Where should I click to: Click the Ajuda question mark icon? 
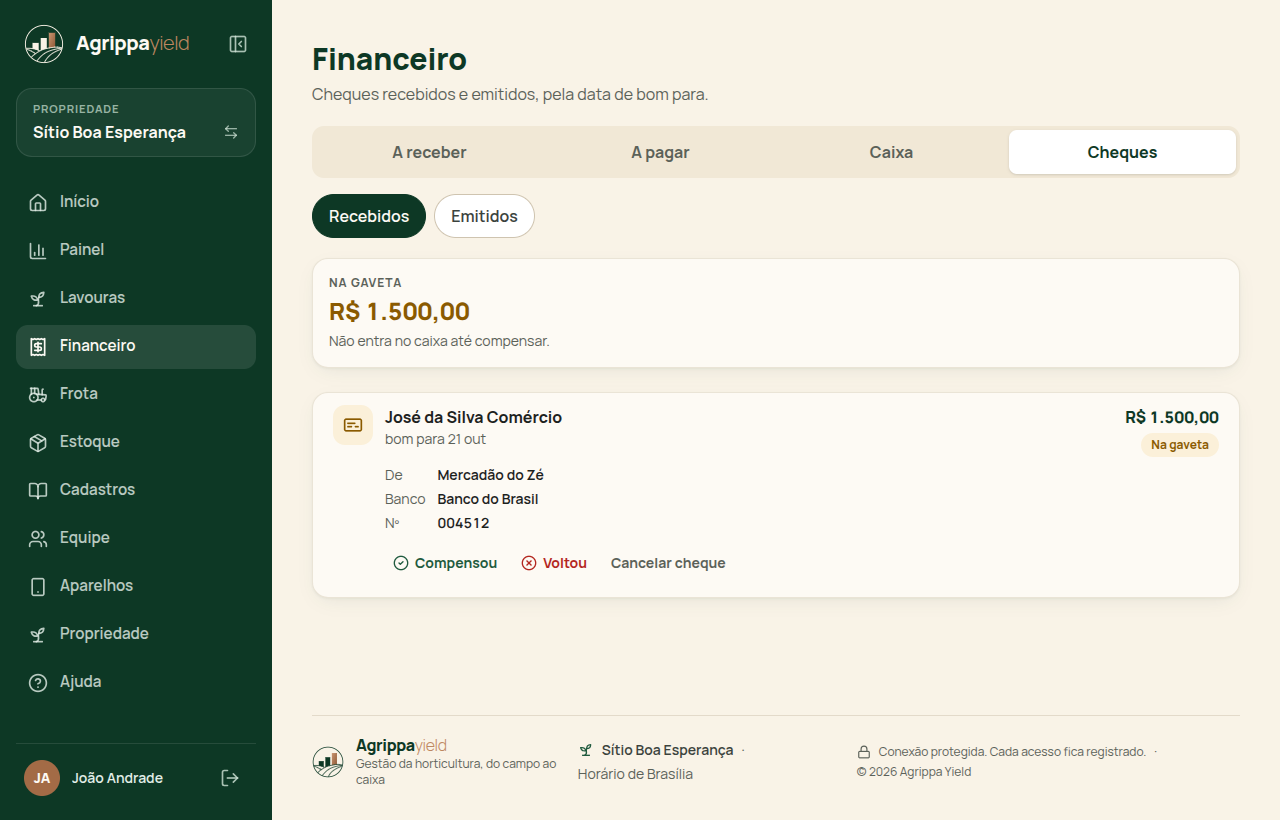click(38, 682)
